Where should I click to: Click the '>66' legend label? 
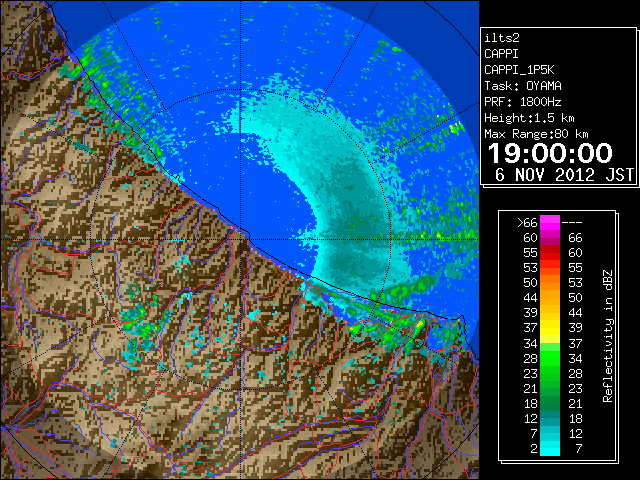coord(527,223)
